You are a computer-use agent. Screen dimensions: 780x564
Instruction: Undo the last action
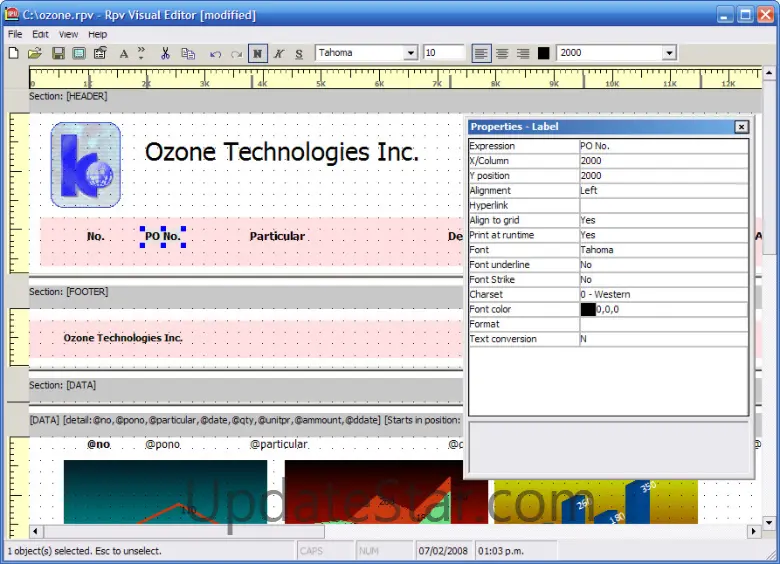(215, 53)
